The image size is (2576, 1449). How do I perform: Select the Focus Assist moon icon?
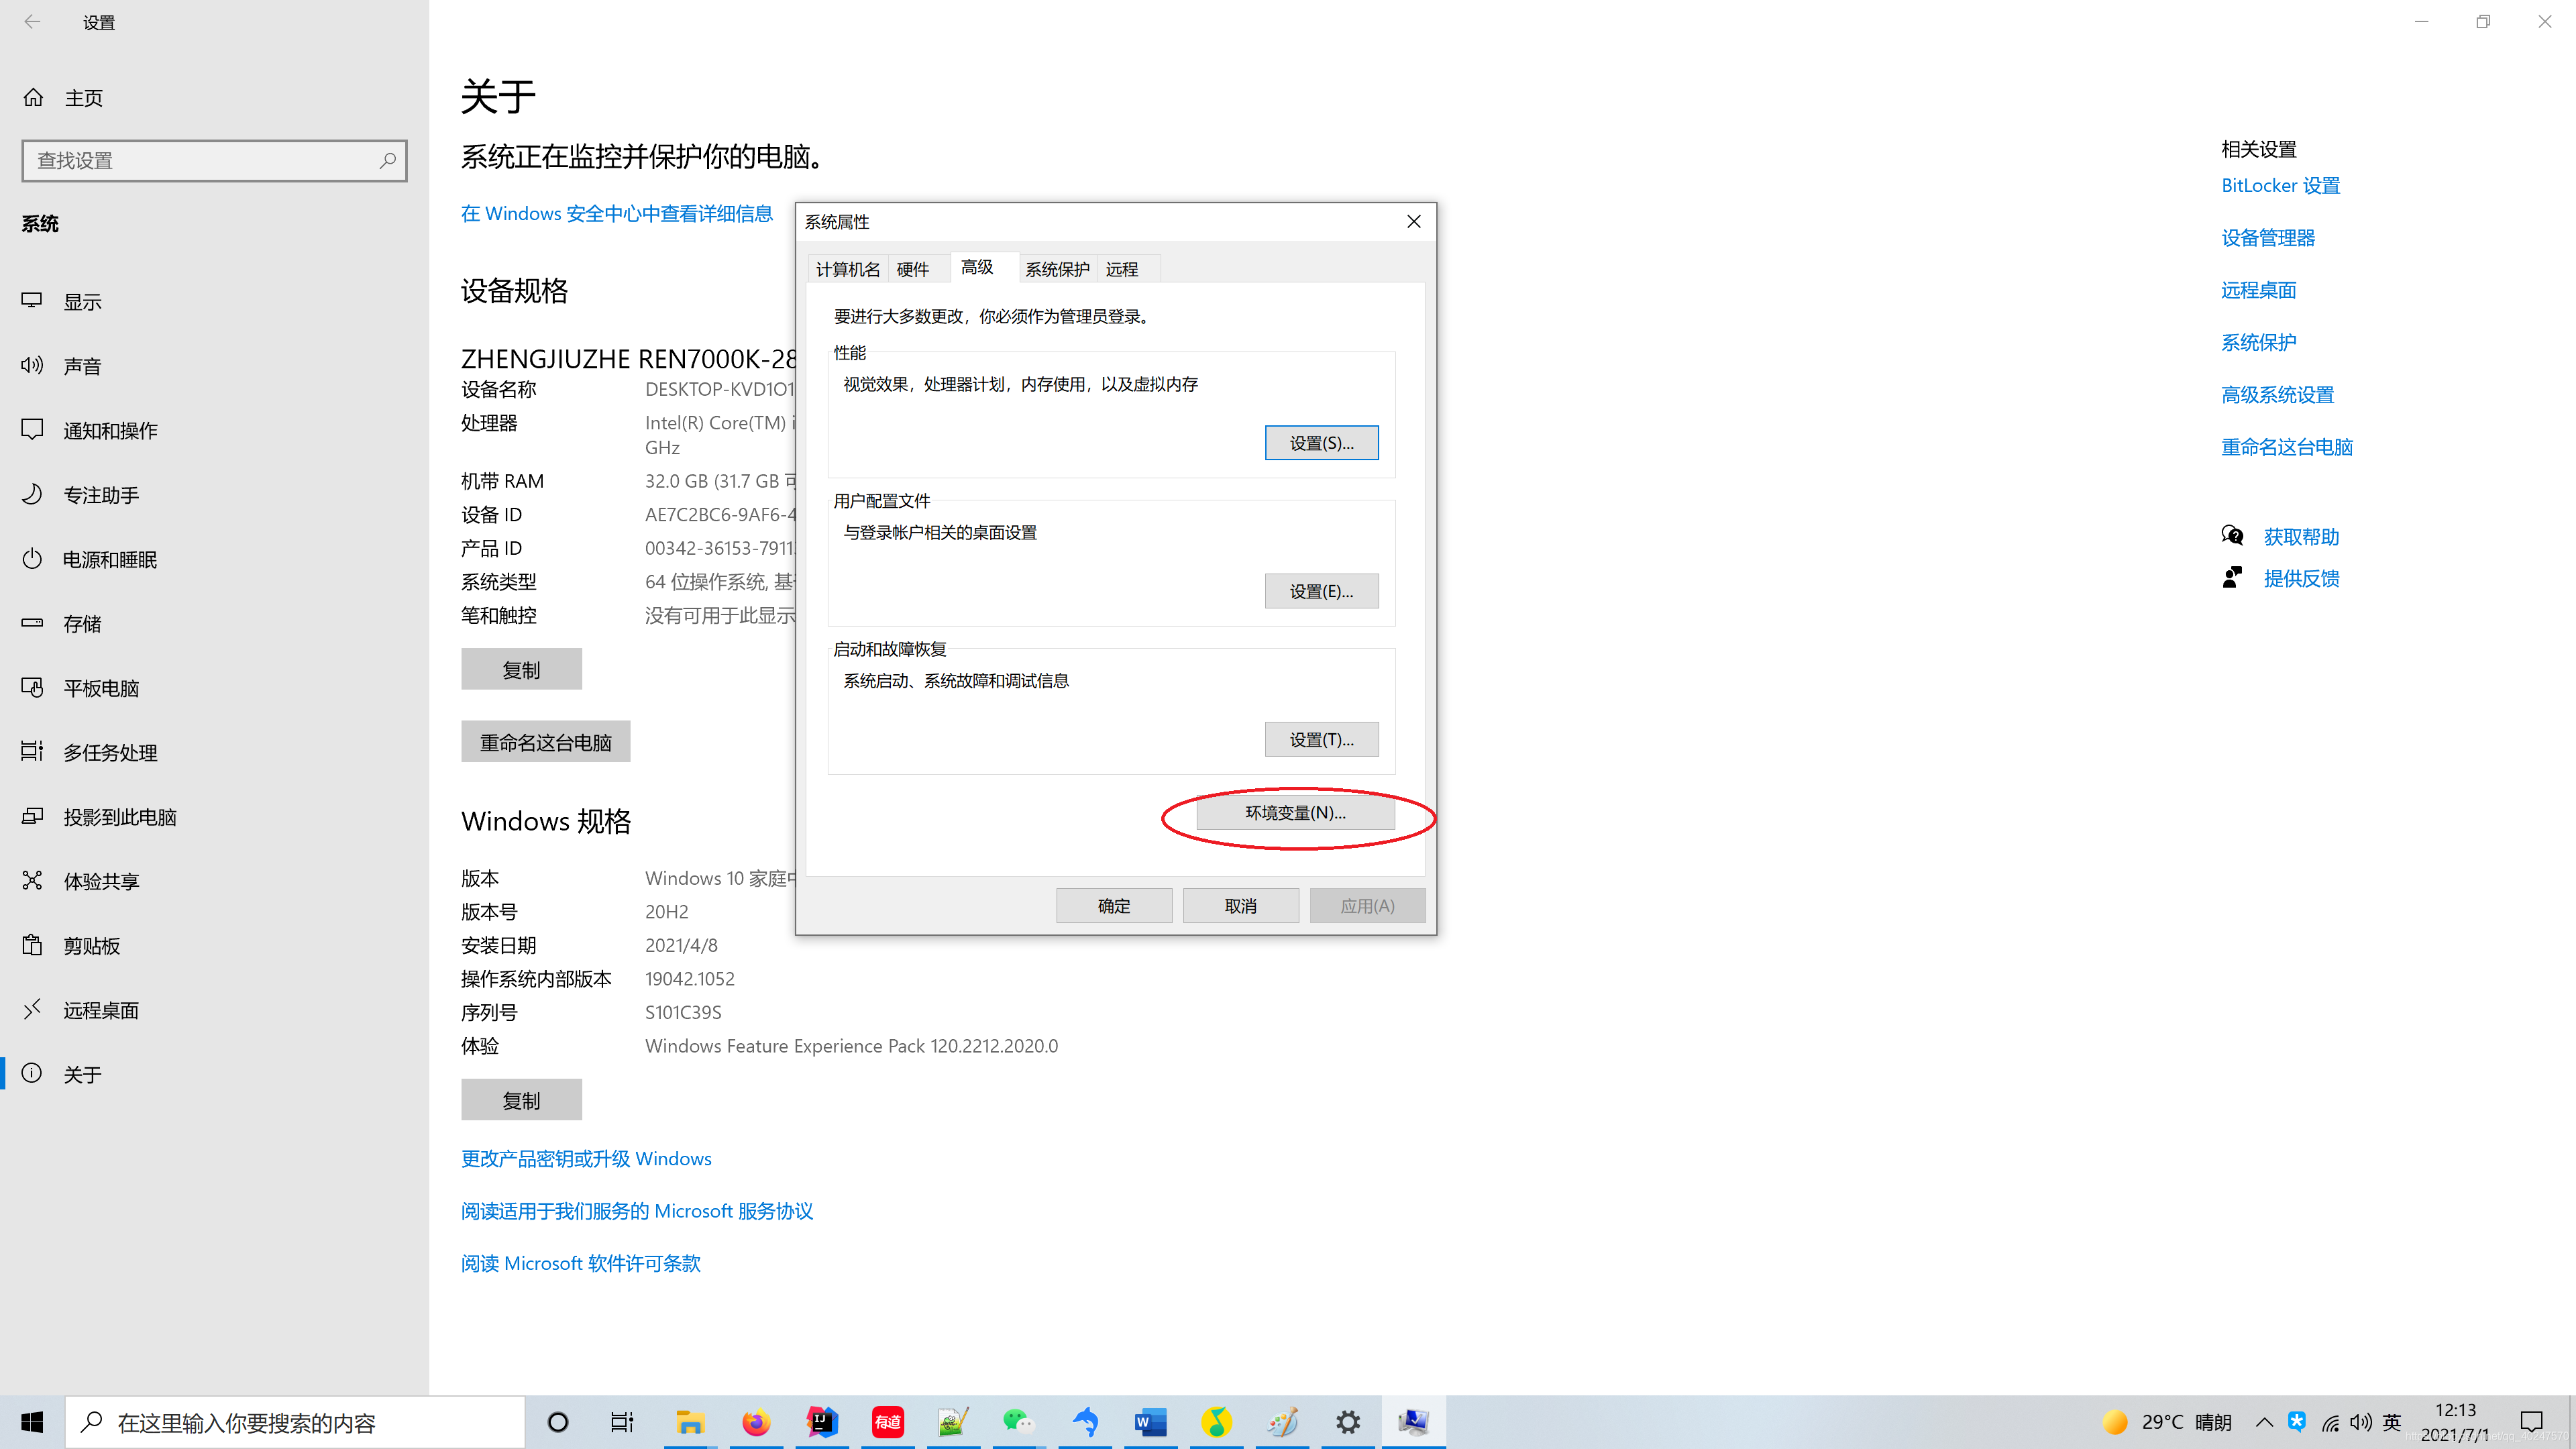pos(32,494)
